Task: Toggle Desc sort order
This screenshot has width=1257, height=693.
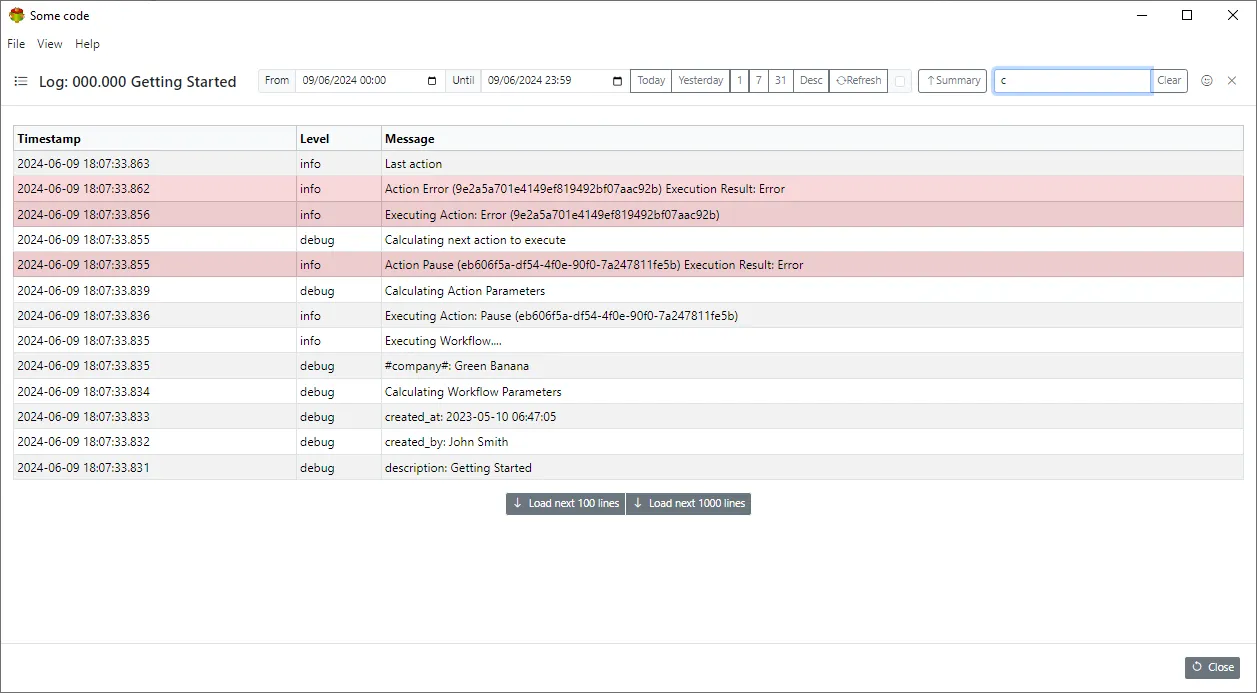Action: [810, 80]
